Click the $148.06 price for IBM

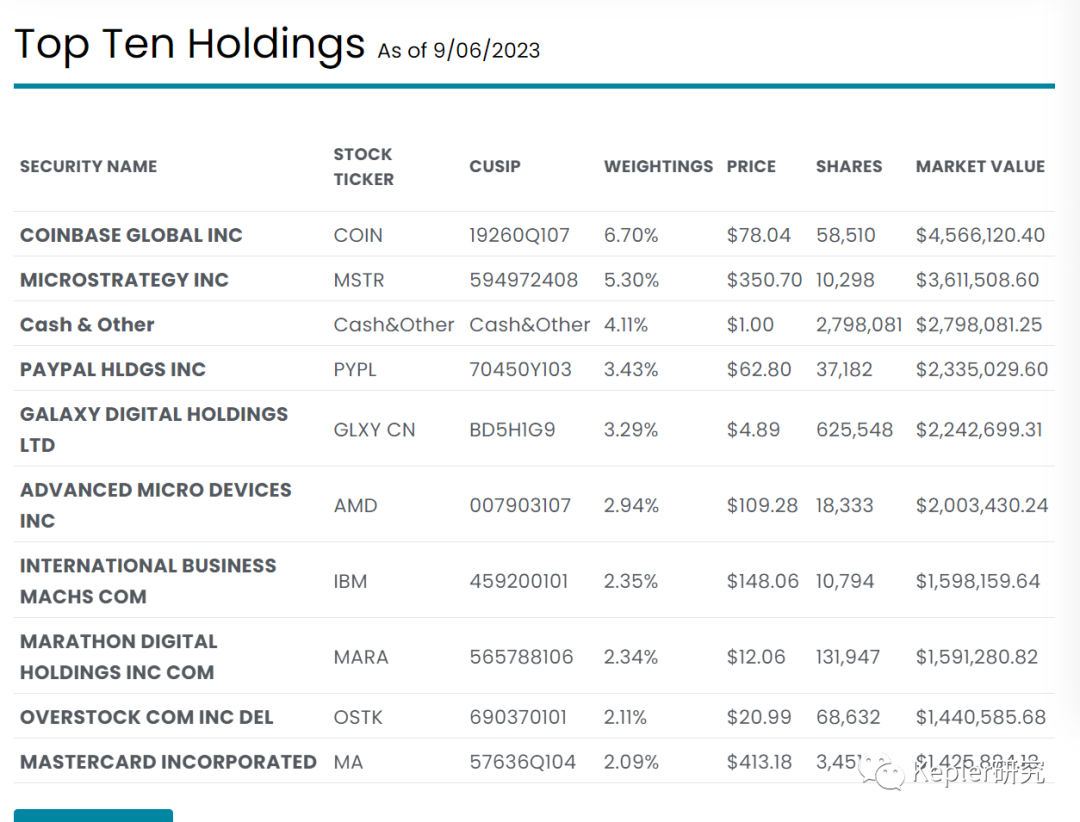coord(762,582)
